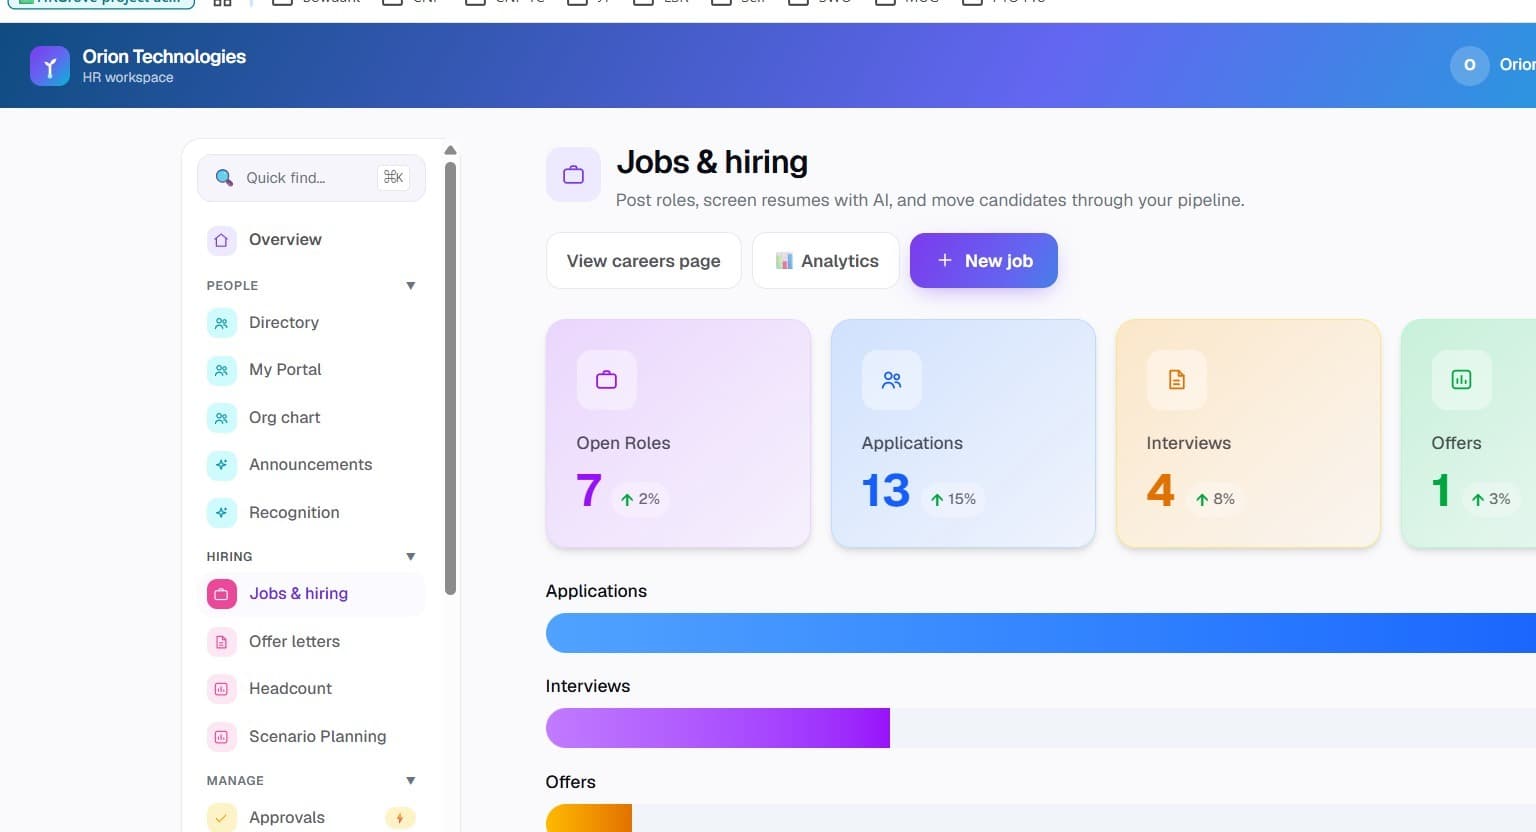
Task: Click the Applications stat card
Action: click(963, 434)
